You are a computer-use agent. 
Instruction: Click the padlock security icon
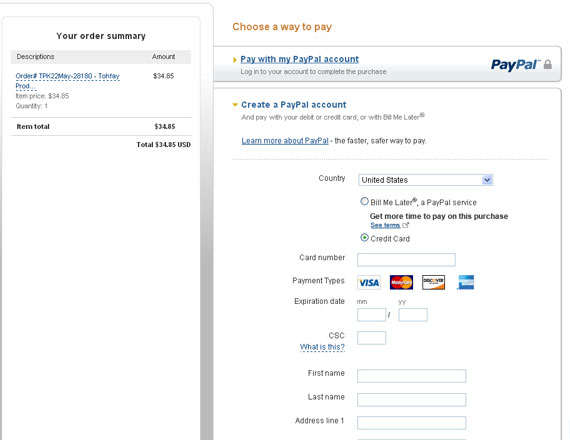coord(548,65)
